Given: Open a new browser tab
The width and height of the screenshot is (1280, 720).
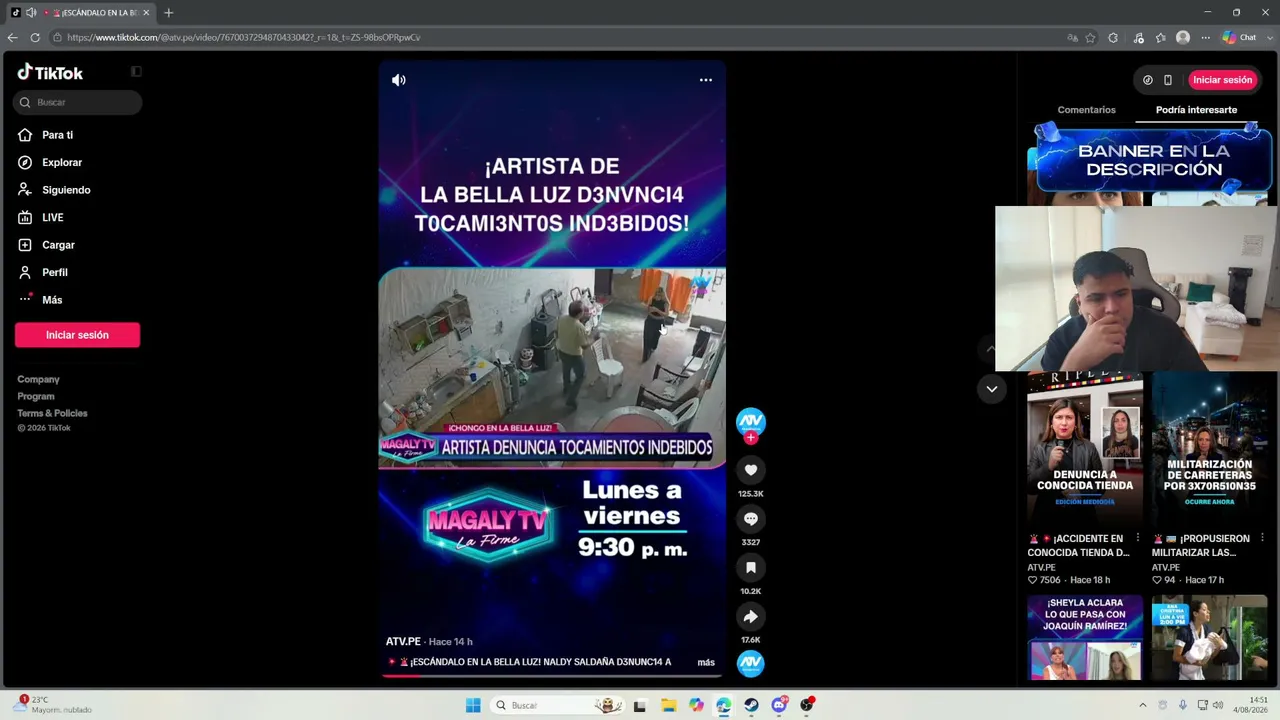Looking at the screenshot, I should [x=168, y=13].
